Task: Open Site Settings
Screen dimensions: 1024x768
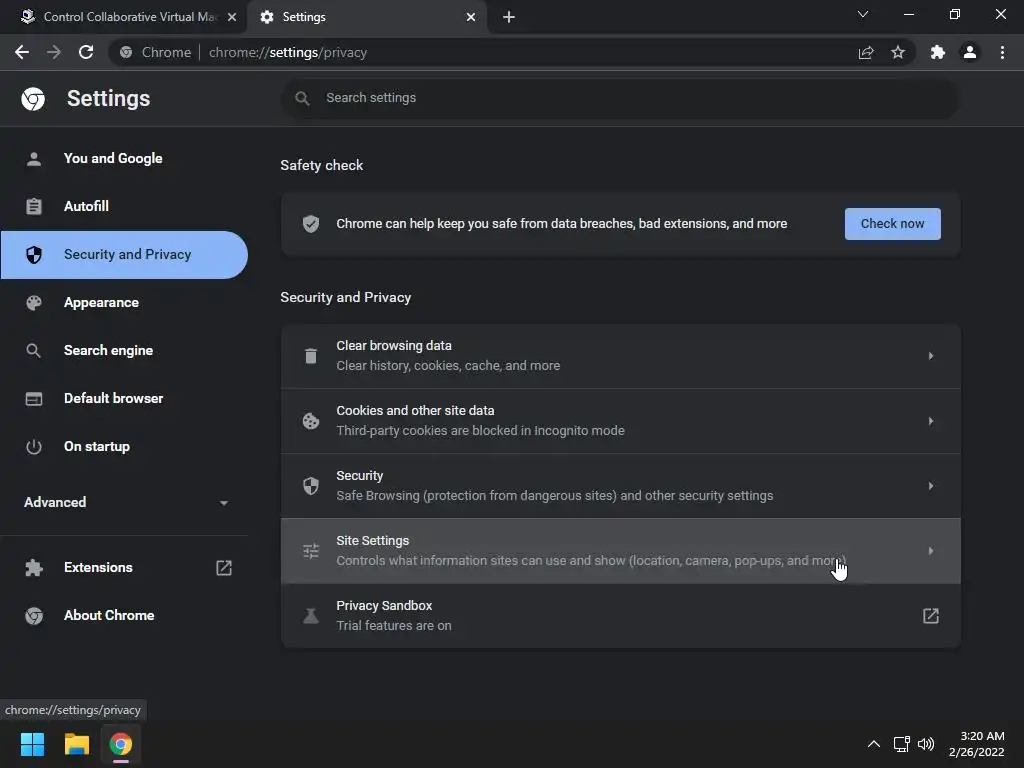Action: [x=620, y=551]
